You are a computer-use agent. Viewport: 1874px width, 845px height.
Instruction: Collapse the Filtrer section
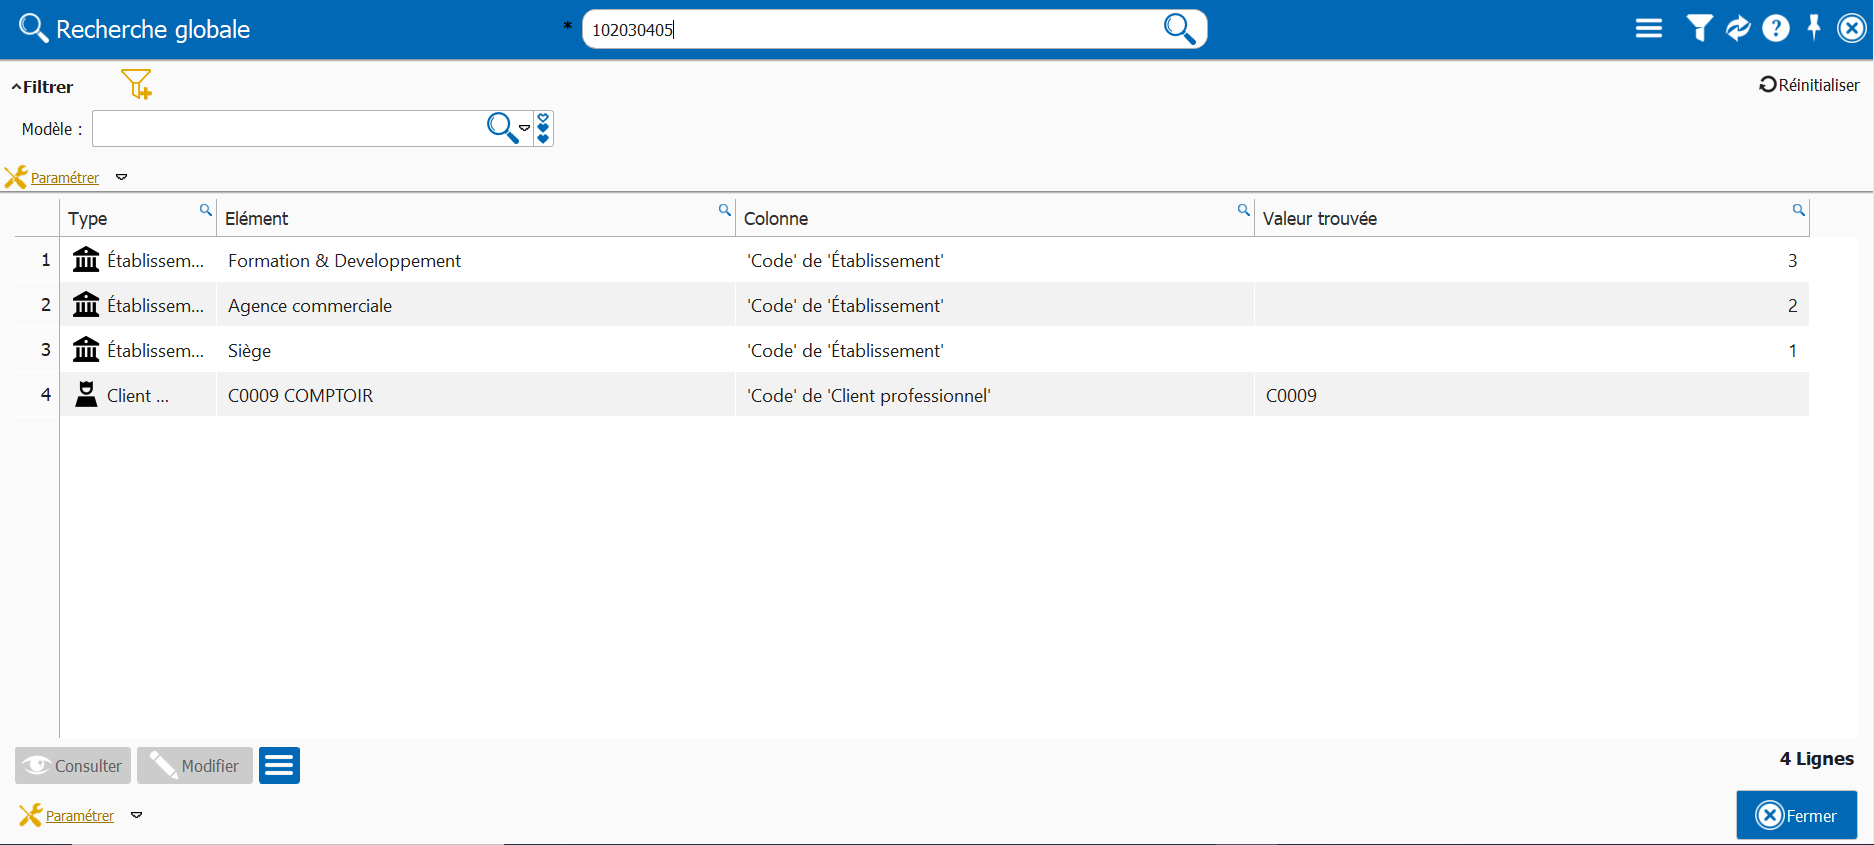[x=42, y=87]
